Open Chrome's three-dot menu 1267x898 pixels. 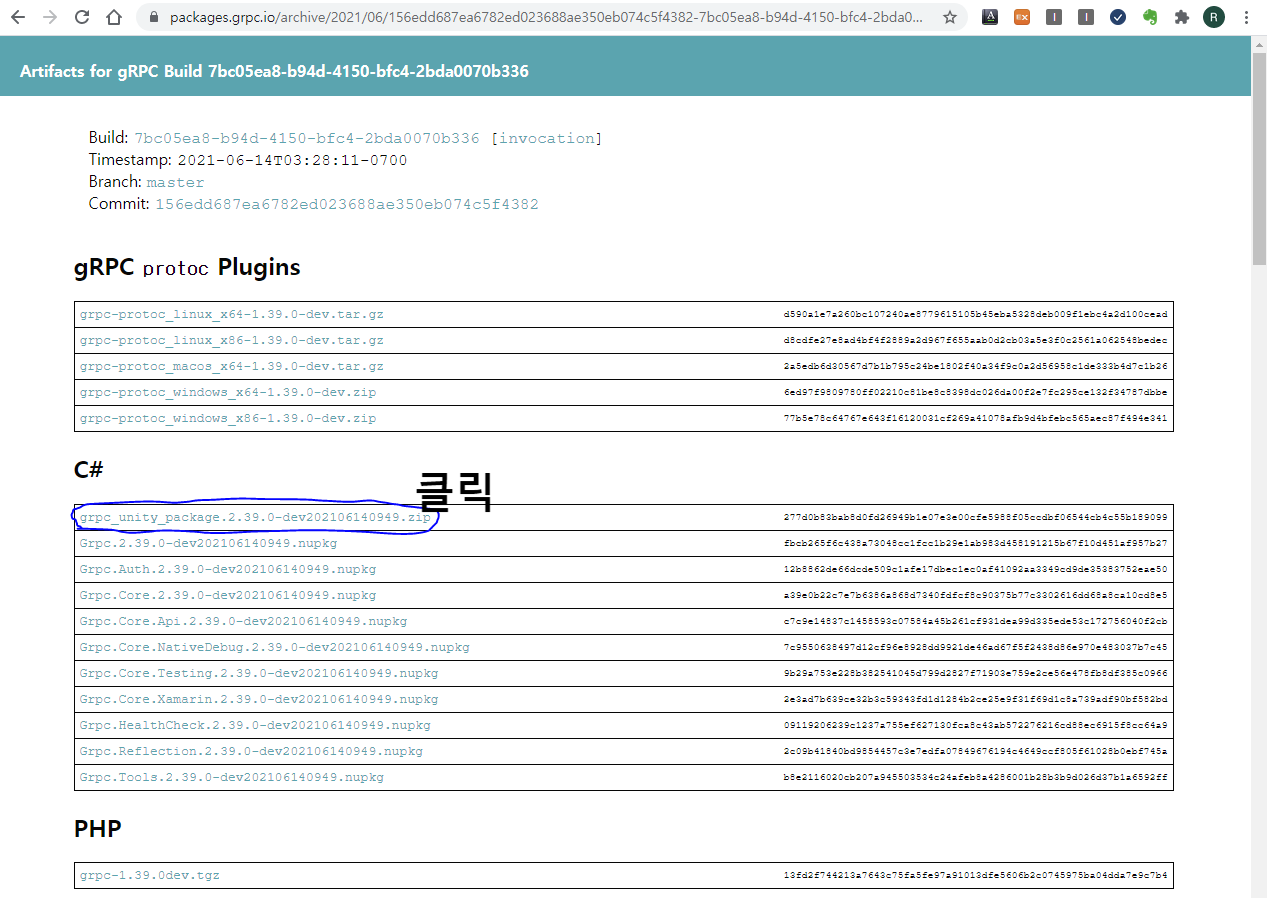click(x=1246, y=17)
